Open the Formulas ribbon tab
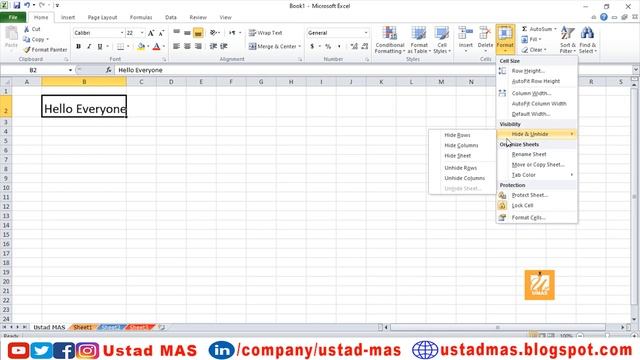Image resolution: width=640 pixels, height=360 pixels. [x=141, y=18]
